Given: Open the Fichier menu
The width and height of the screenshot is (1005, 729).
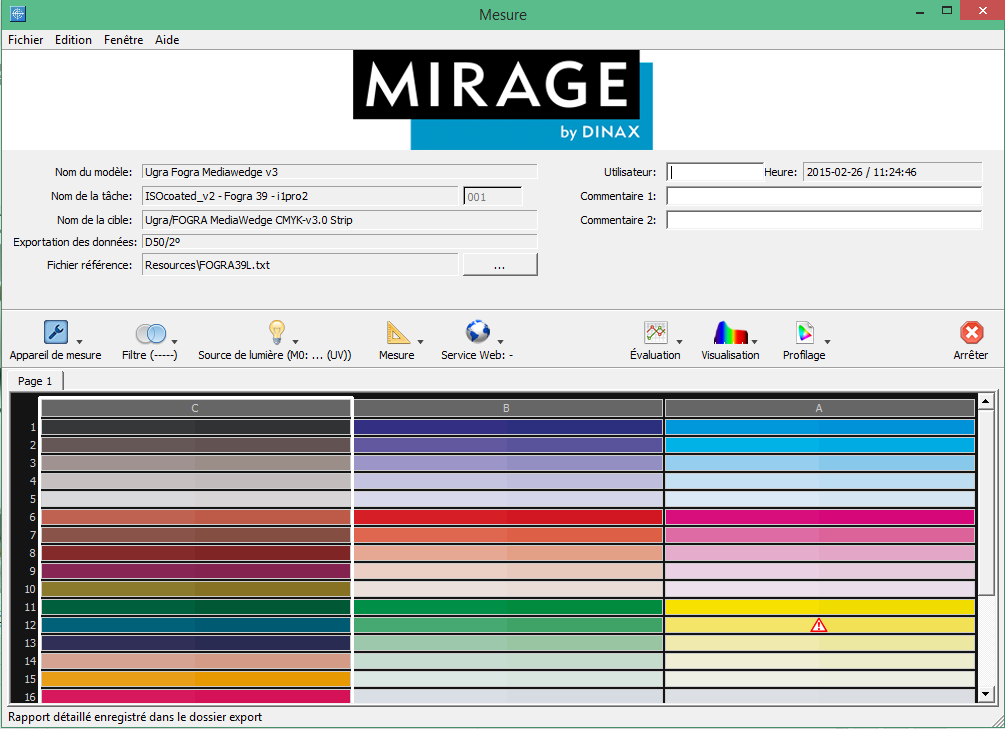Looking at the screenshot, I should tap(26, 40).
